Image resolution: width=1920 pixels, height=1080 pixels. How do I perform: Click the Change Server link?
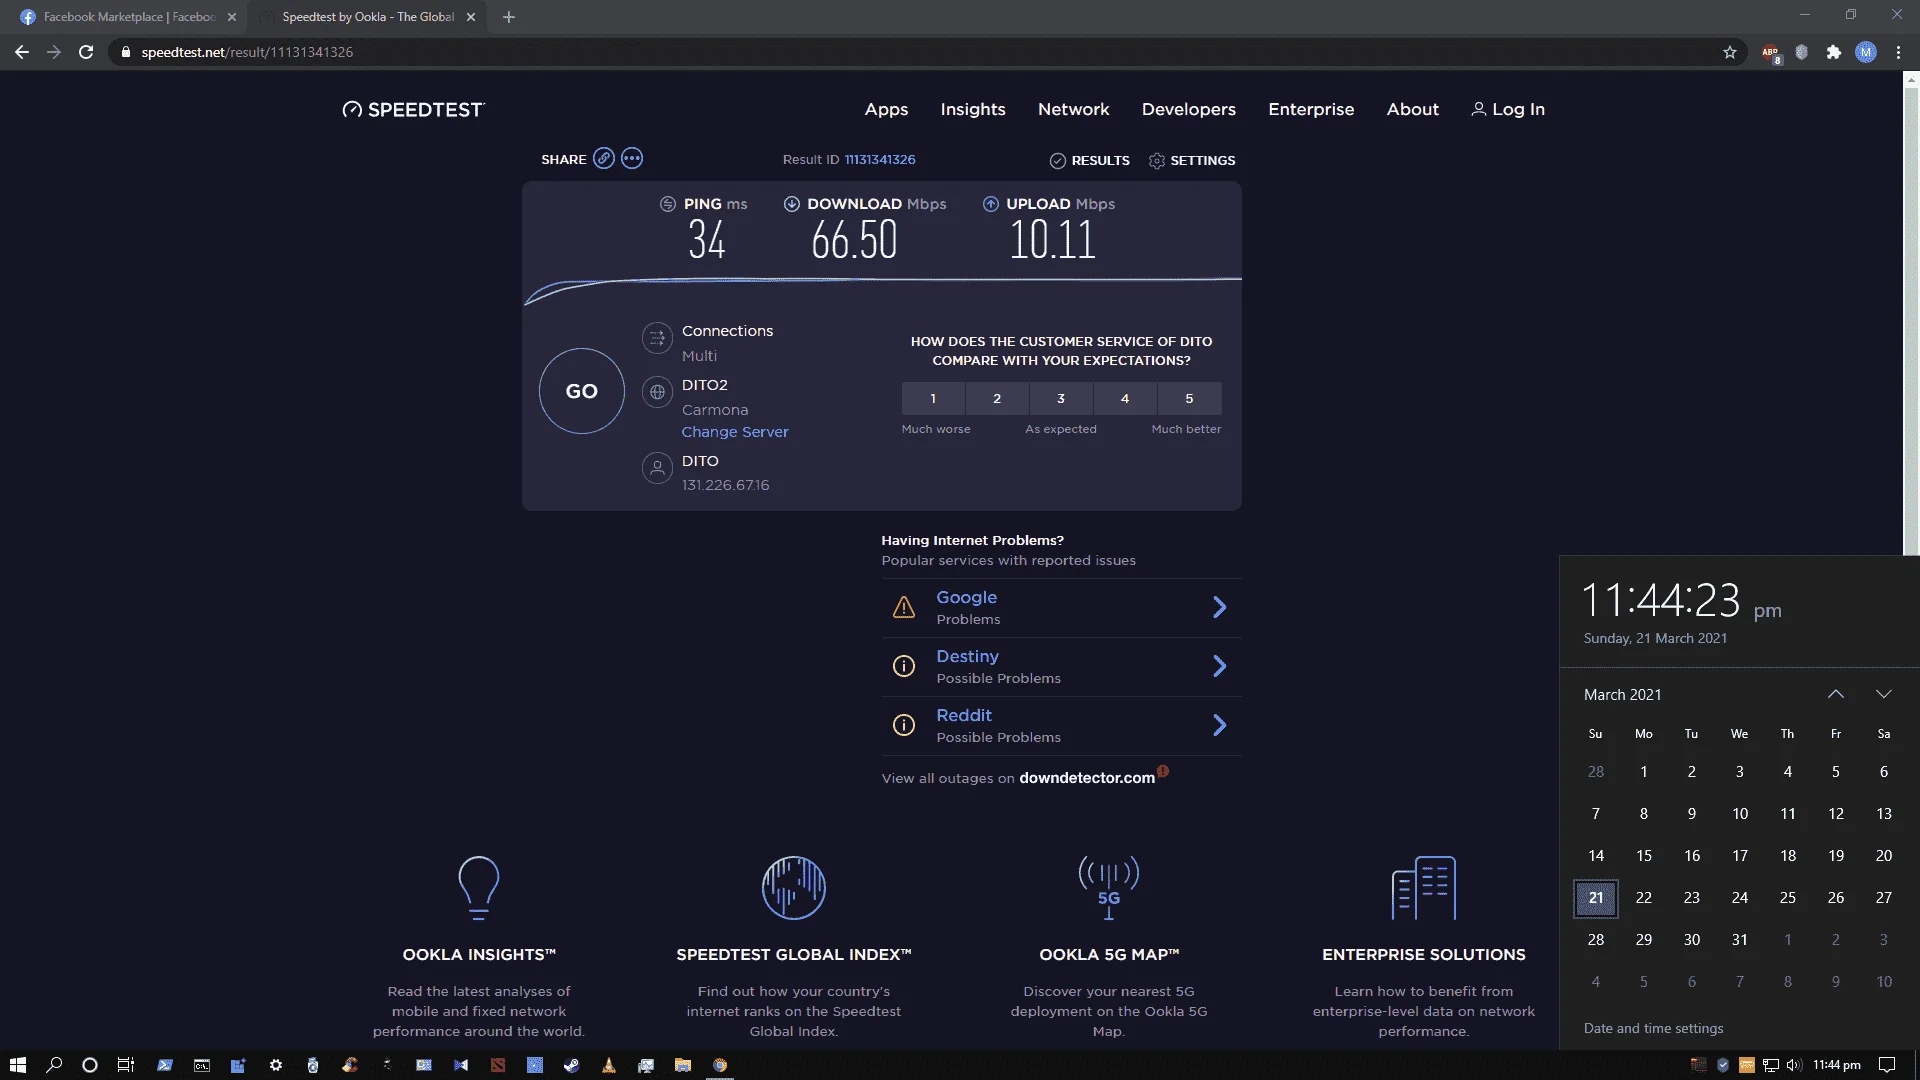pos(735,432)
